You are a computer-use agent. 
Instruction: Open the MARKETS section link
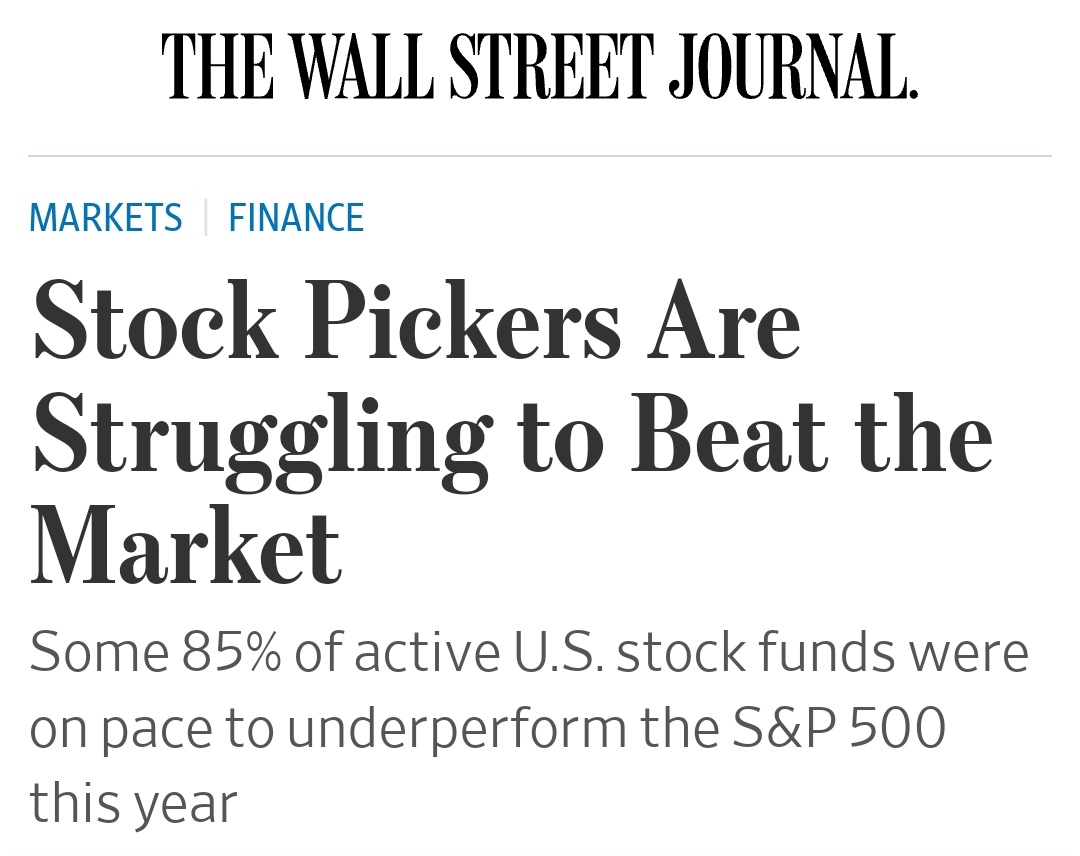tap(106, 217)
